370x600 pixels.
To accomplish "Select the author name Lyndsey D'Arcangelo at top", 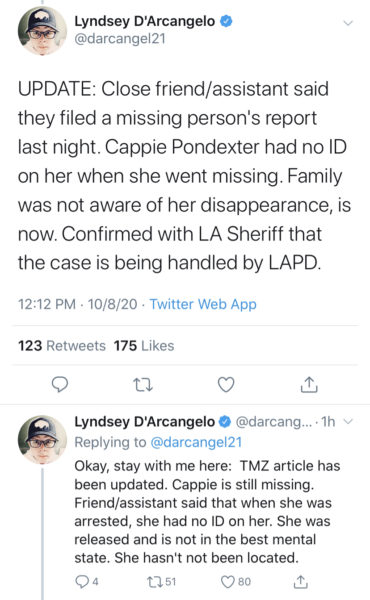I will coord(145,21).
